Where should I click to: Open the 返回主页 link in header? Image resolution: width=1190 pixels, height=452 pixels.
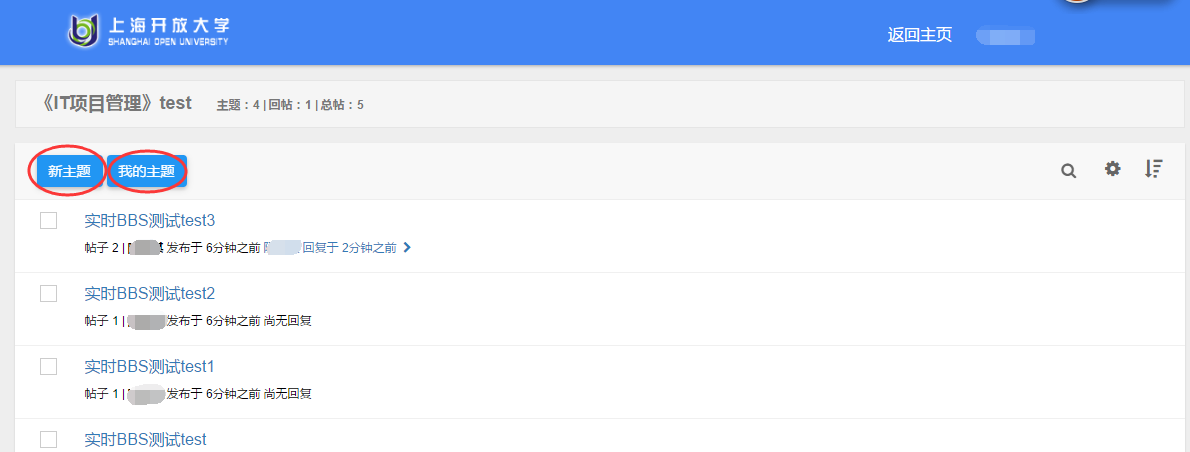920,35
